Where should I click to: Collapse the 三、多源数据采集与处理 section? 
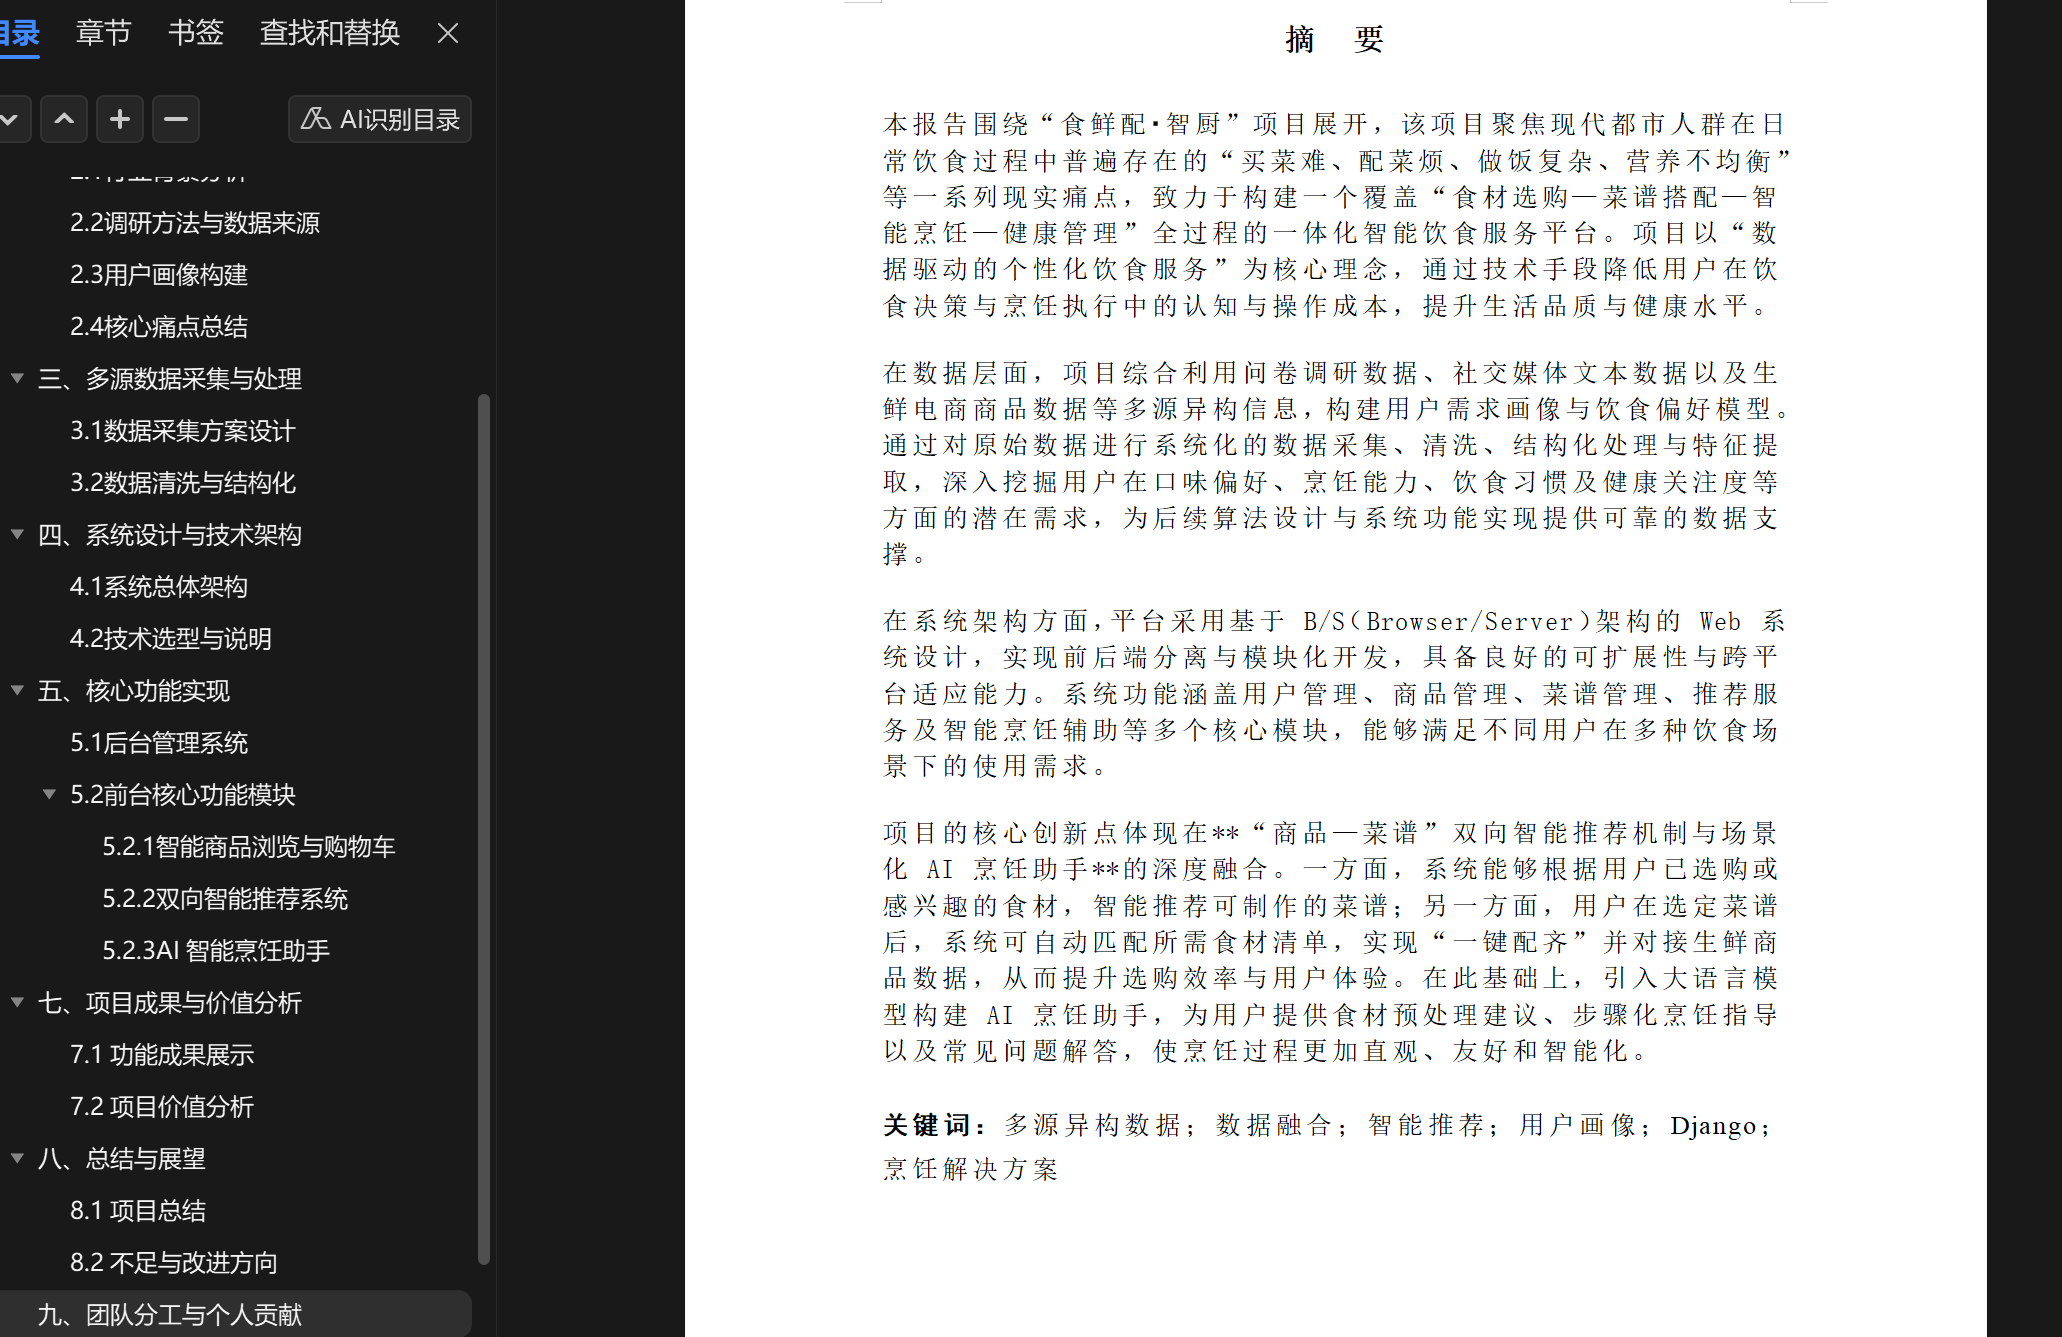click(x=17, y=378)
